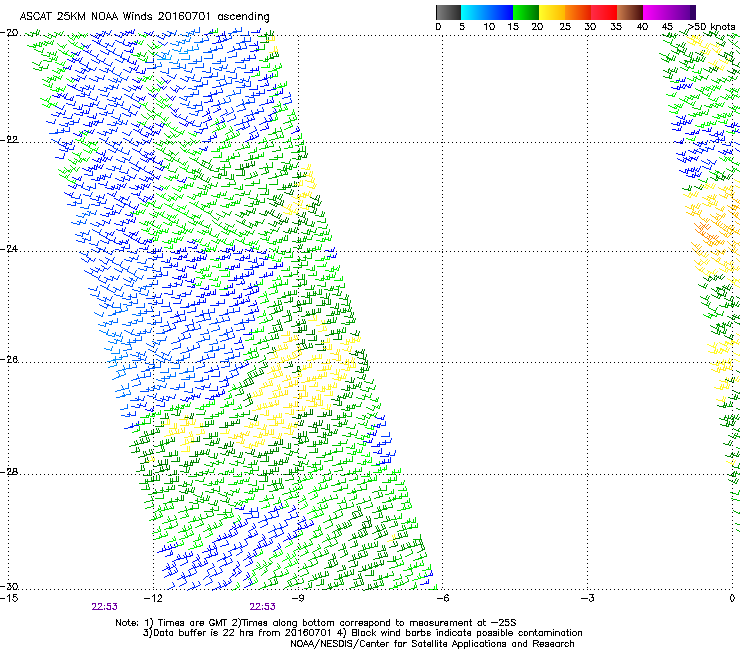Select the green 15-20 knots legend color

click(526, 12)
